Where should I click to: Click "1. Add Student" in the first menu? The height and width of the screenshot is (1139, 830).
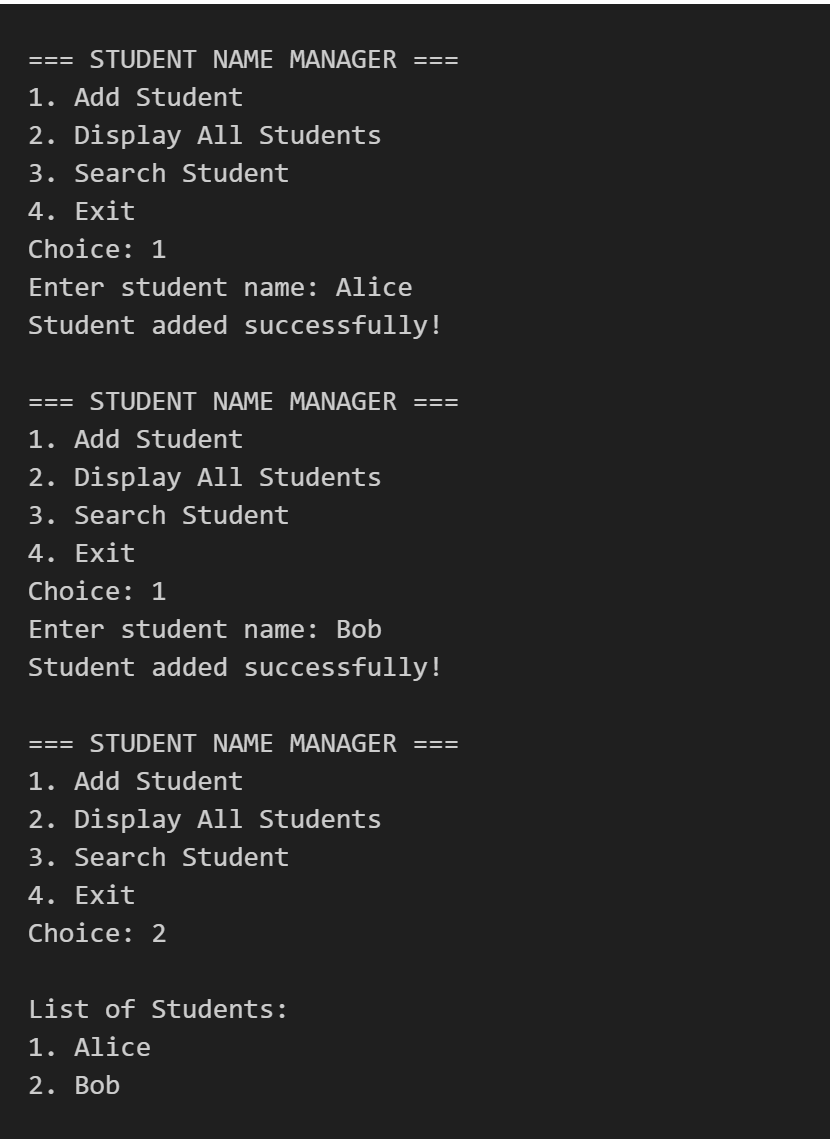pos(135,98)
